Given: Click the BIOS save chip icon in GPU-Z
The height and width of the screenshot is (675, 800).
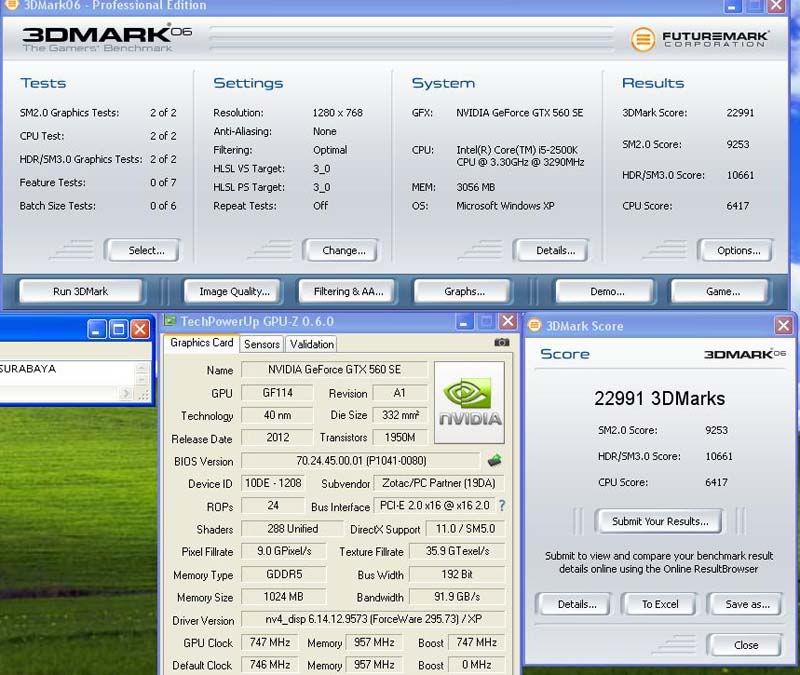Looking at the screenshot, I should click(x=494, y=460).
